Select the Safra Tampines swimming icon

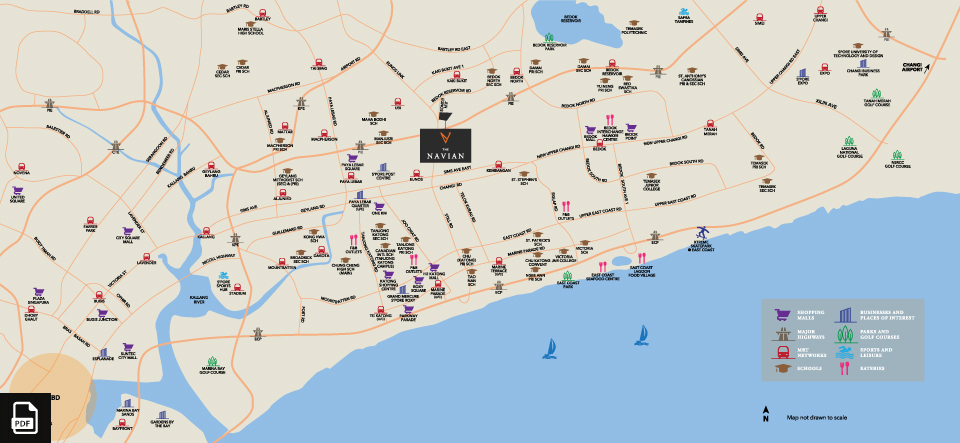[684, 12]
